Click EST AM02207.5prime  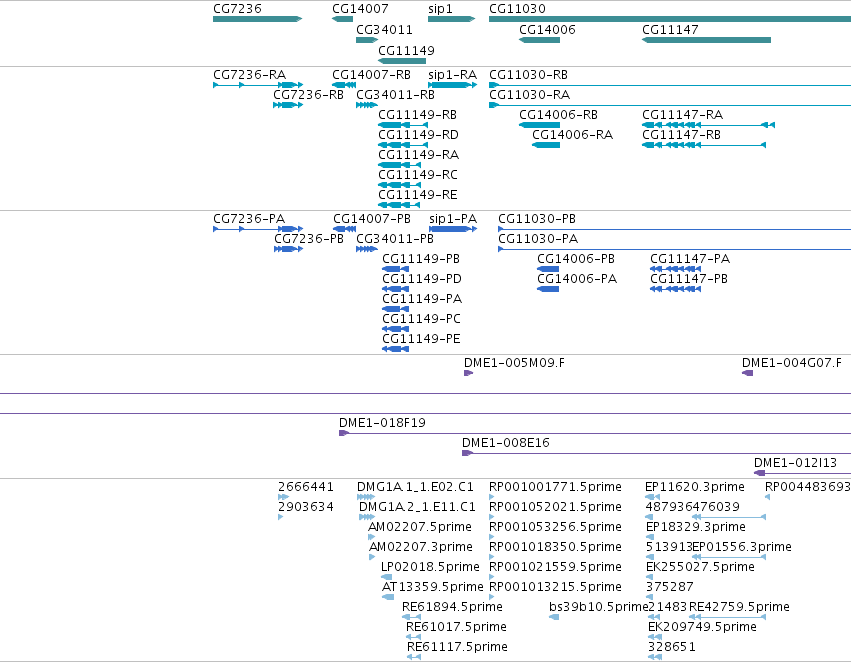pos(372,537)
